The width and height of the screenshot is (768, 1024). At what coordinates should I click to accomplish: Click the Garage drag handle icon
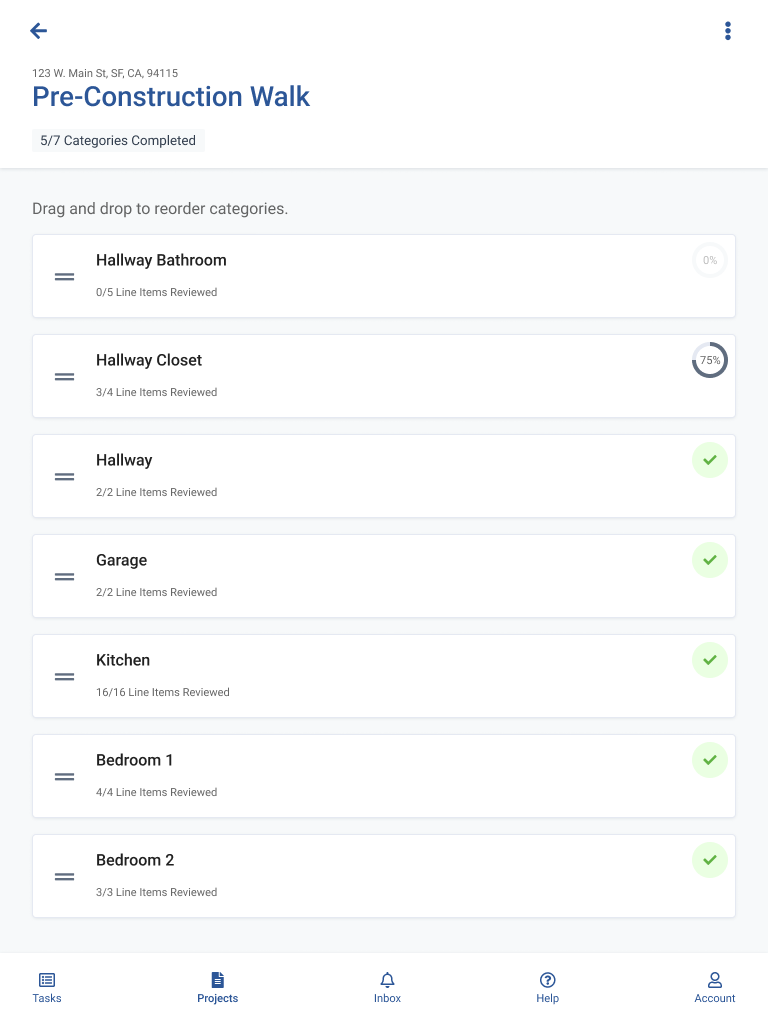click(64, 576)
